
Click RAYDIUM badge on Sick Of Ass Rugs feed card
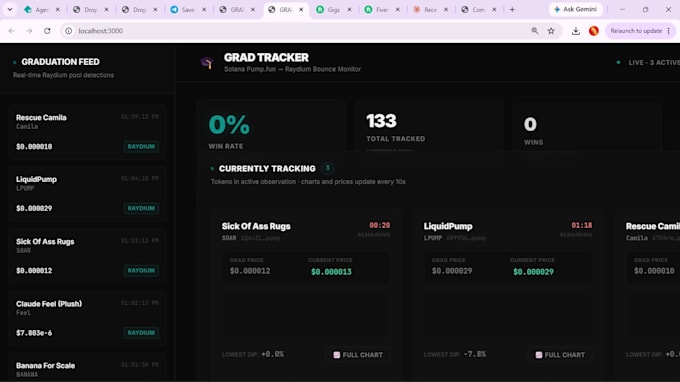[141, 270]
